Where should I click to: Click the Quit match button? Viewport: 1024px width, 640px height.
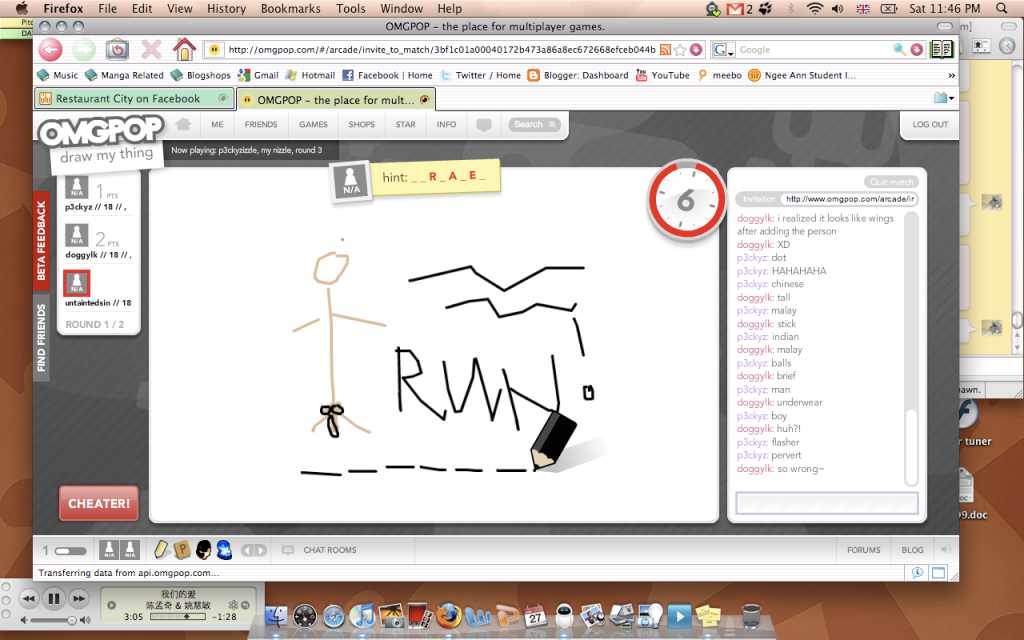(x=890, y=182)
